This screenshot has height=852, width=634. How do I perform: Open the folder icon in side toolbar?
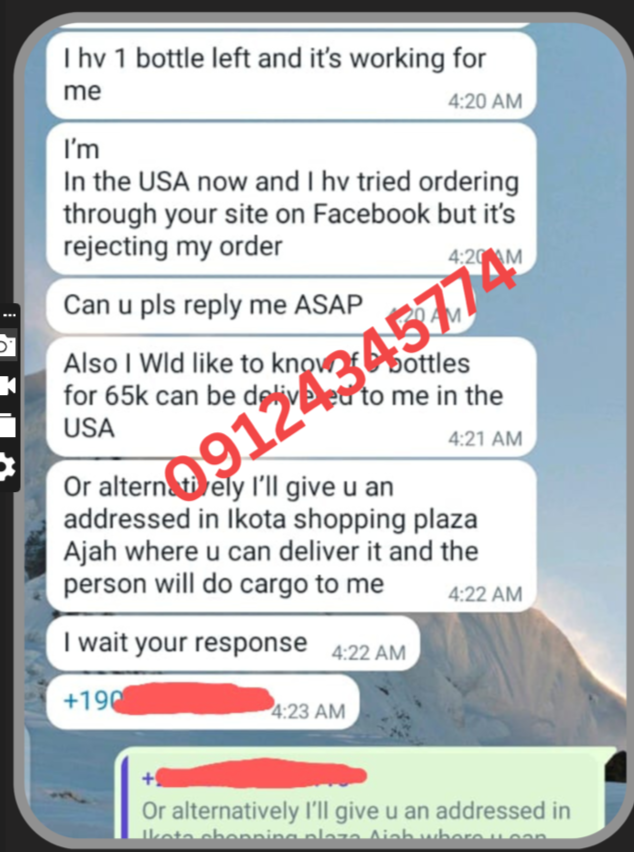7,425
